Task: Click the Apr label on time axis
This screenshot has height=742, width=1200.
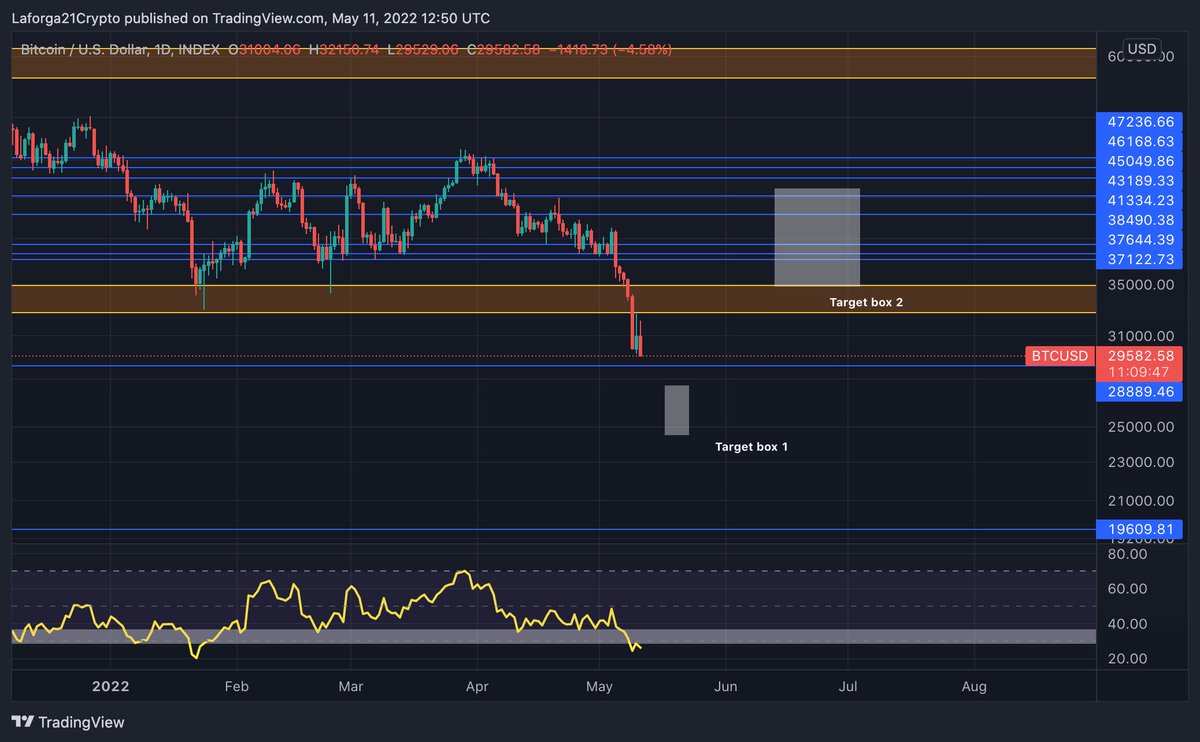Action: (476, 687)
